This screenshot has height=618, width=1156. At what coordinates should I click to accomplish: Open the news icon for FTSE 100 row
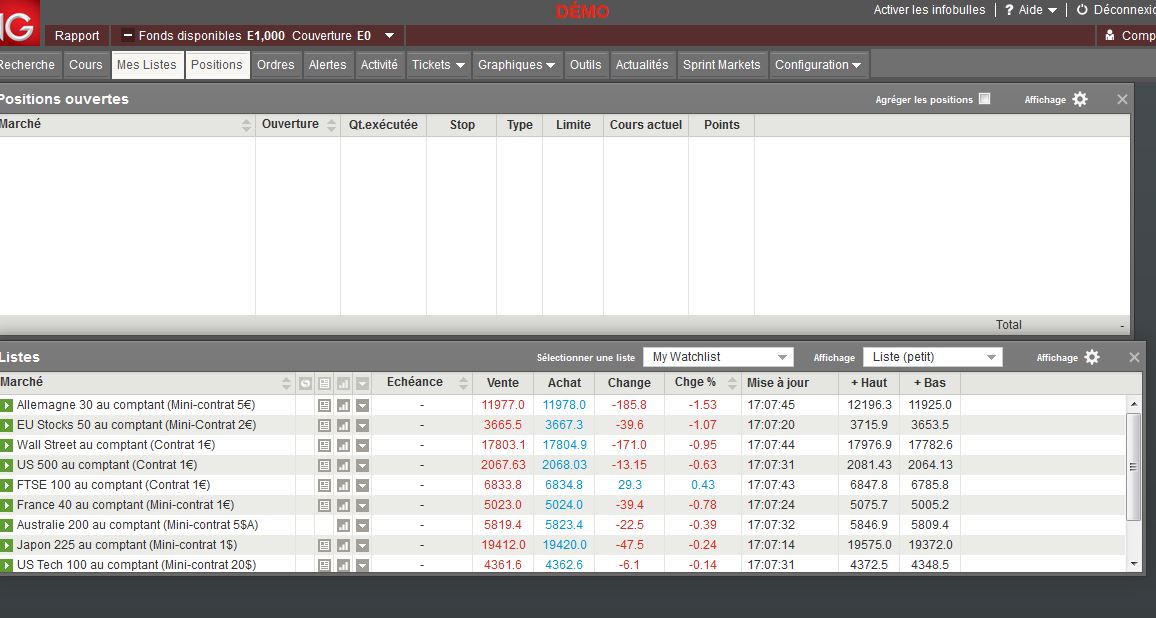324,485
